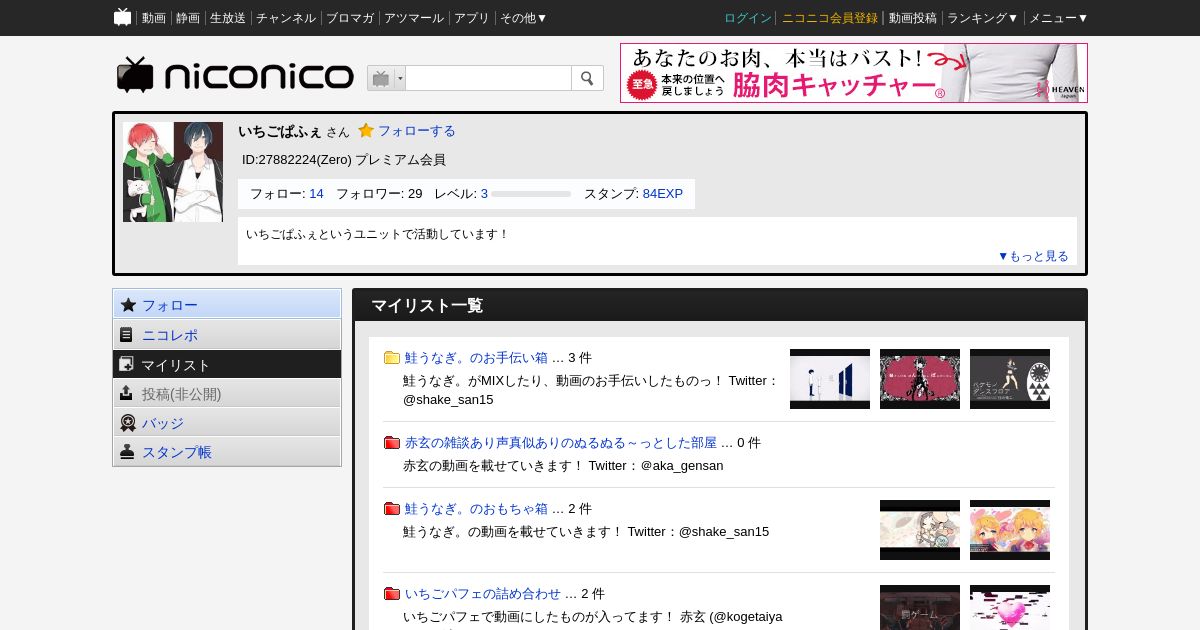Open 静画 in top navigation
Image resolution: width=1200 pixels, height=630 pixels.
pyautogui.click(x=188, y=18)
